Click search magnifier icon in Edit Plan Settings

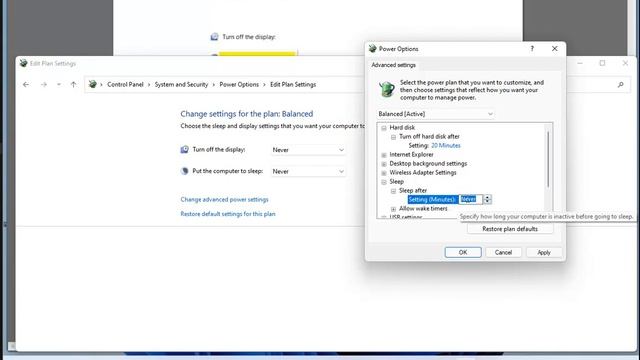click(620, 84)
